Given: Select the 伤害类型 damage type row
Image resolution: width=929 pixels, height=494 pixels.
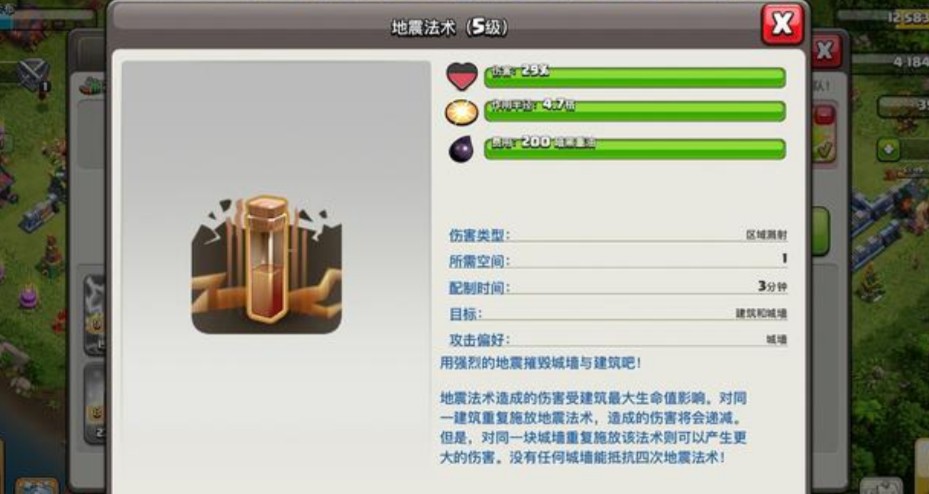Looking at the screenshot, I should pyautogui.click(x=618, y=235).
